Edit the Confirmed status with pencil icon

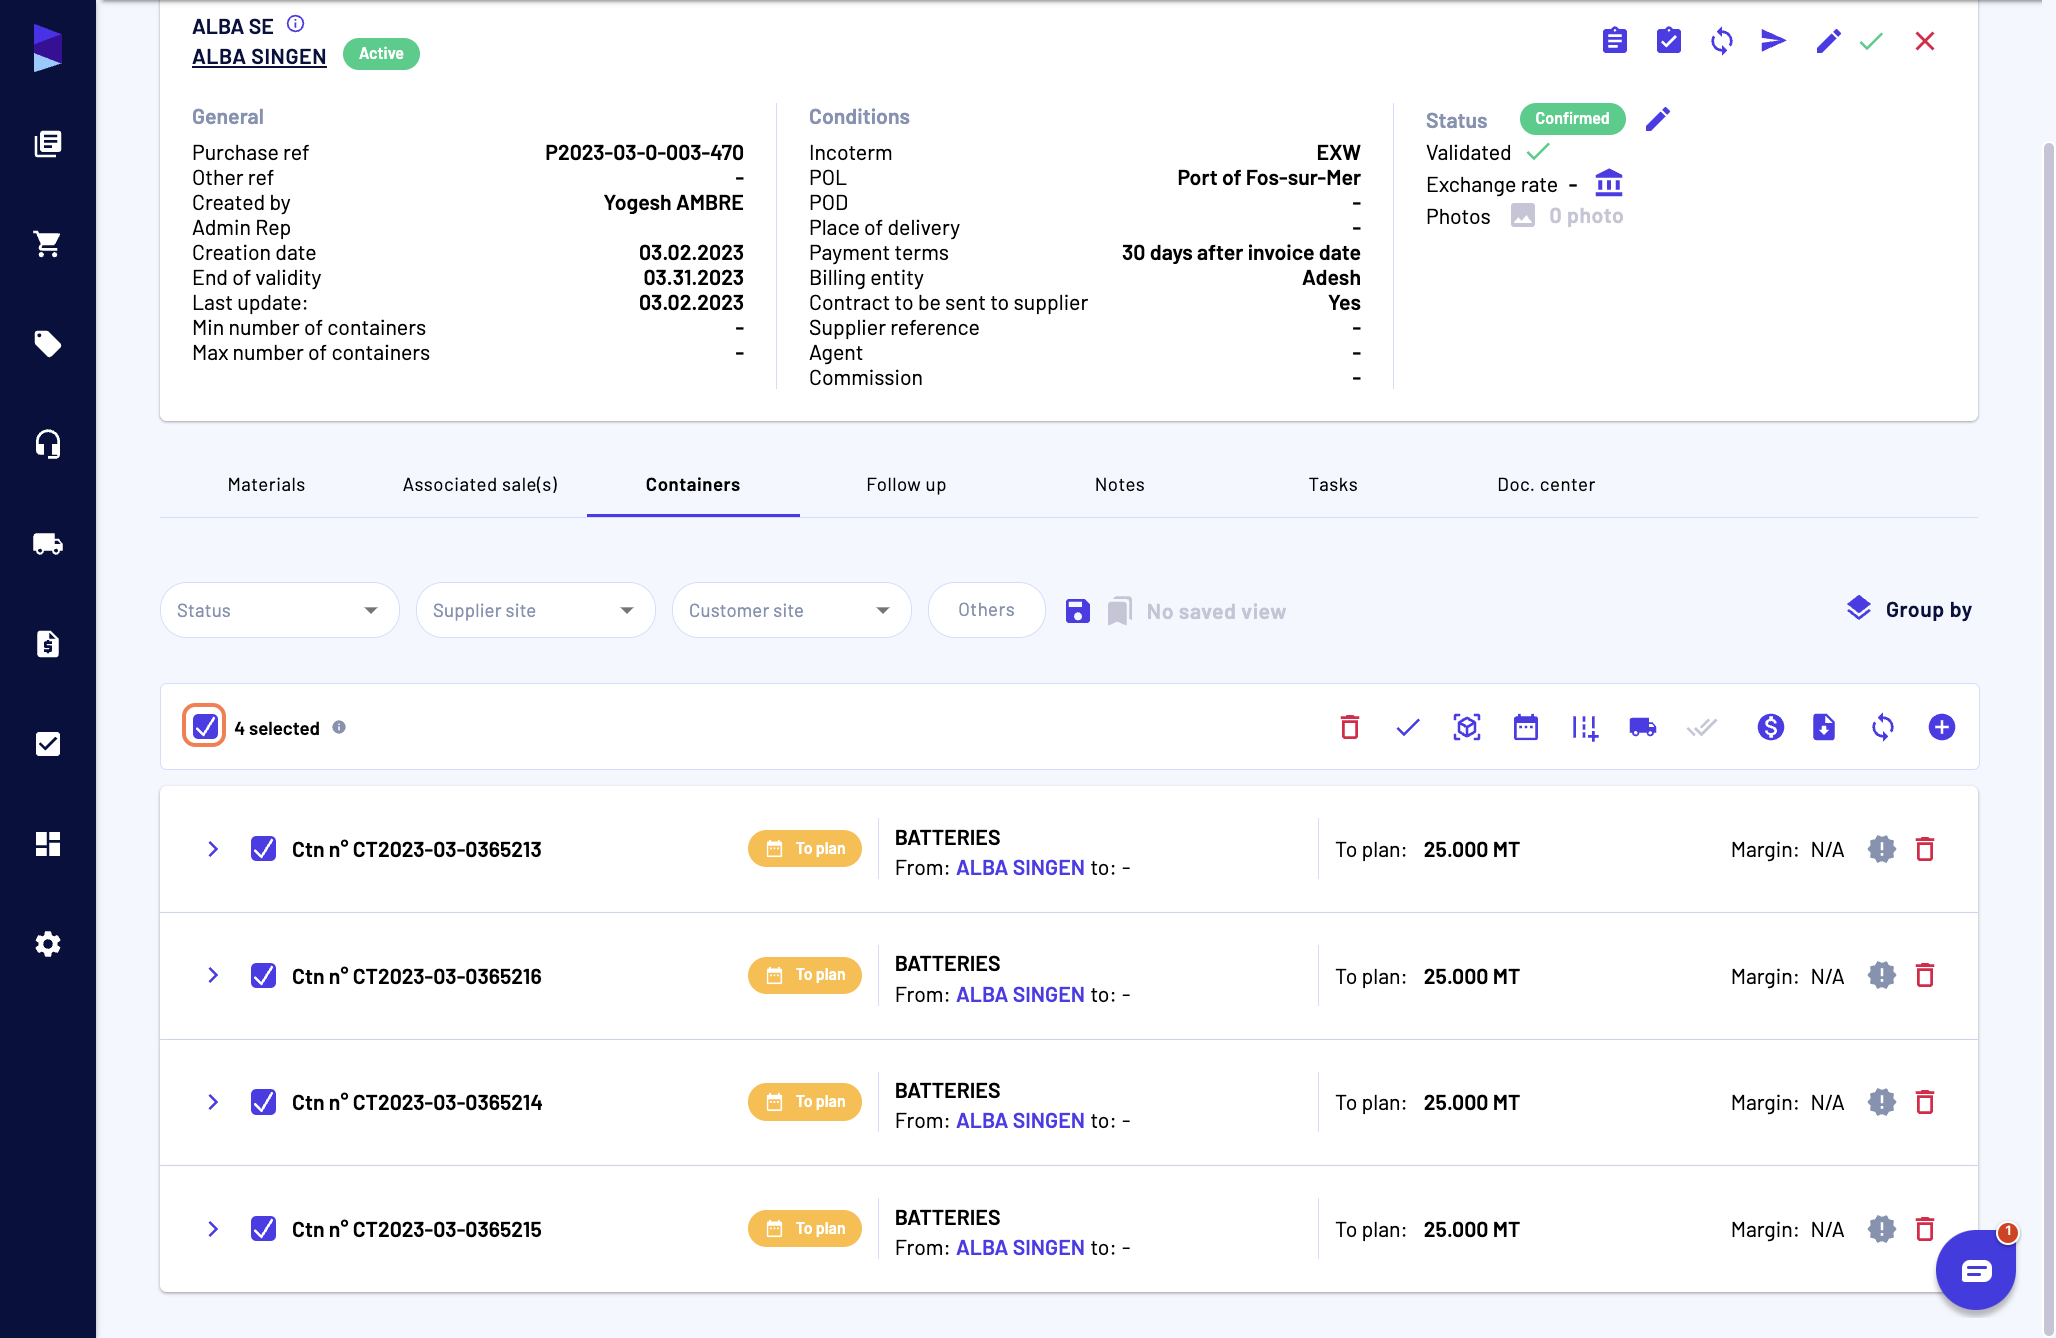click(x=1657, y=119)
